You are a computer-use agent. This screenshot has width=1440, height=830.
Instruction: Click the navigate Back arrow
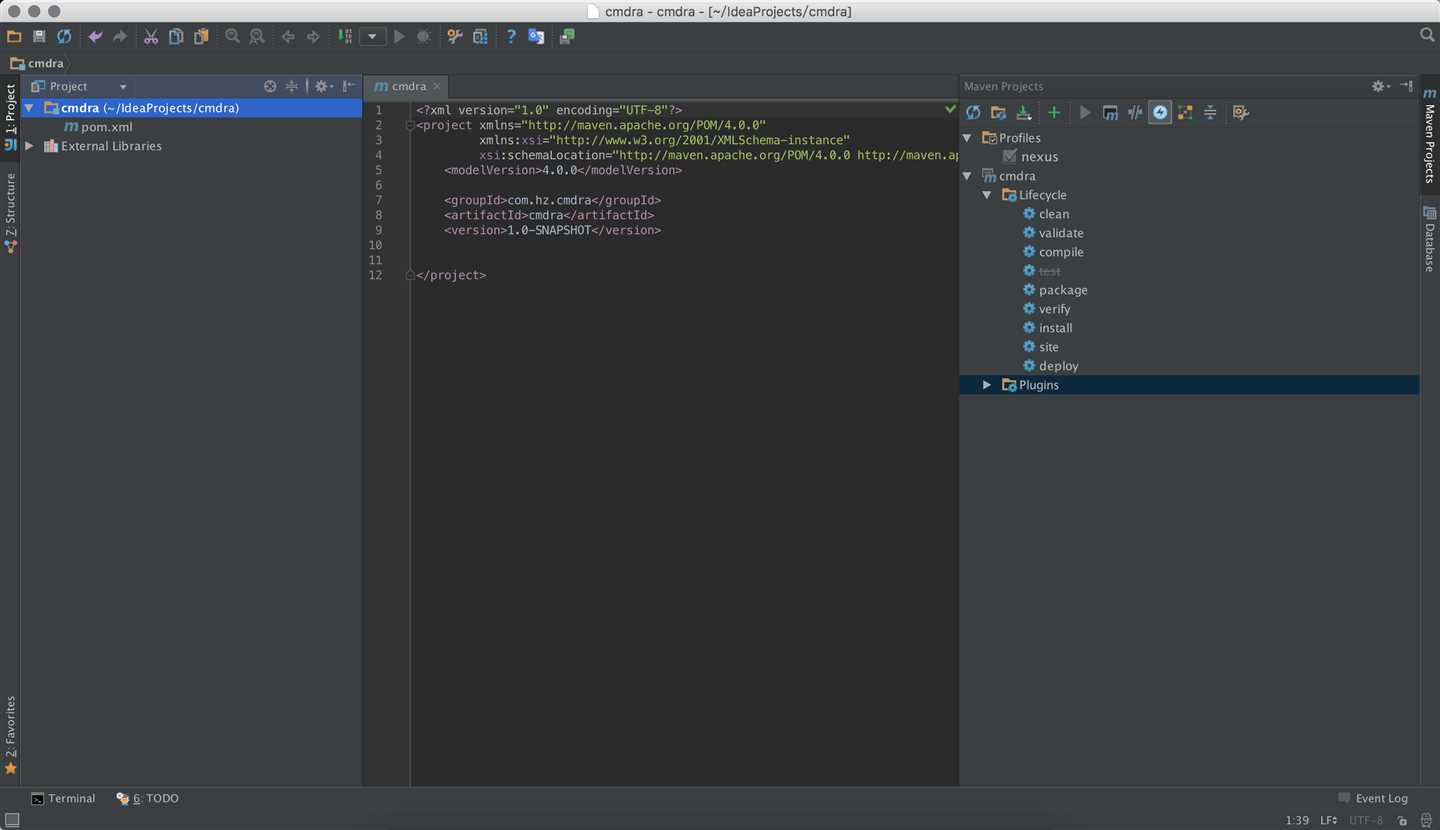pos(288,36)
